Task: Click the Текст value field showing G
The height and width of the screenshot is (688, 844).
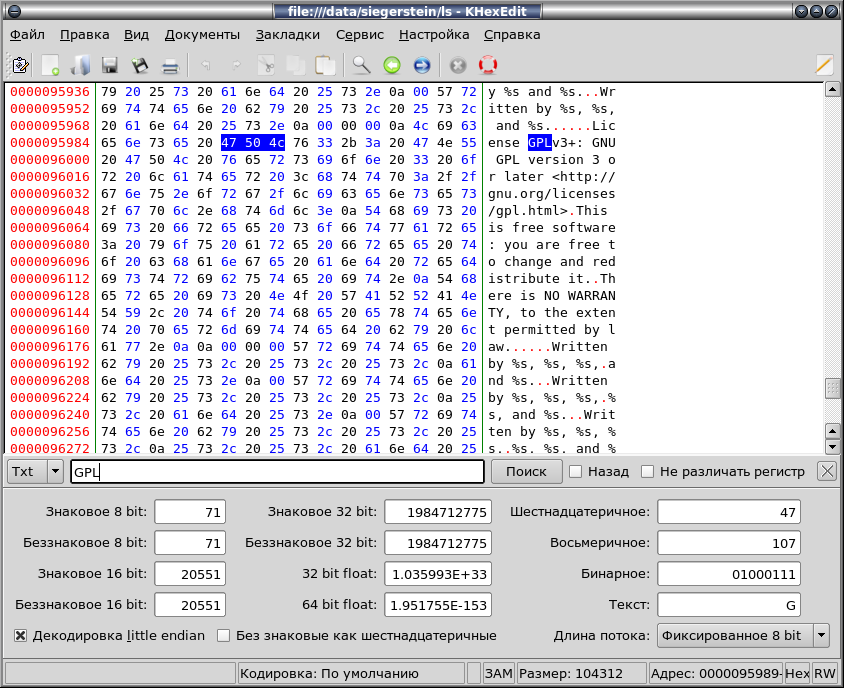Action: tap(729, 605)
